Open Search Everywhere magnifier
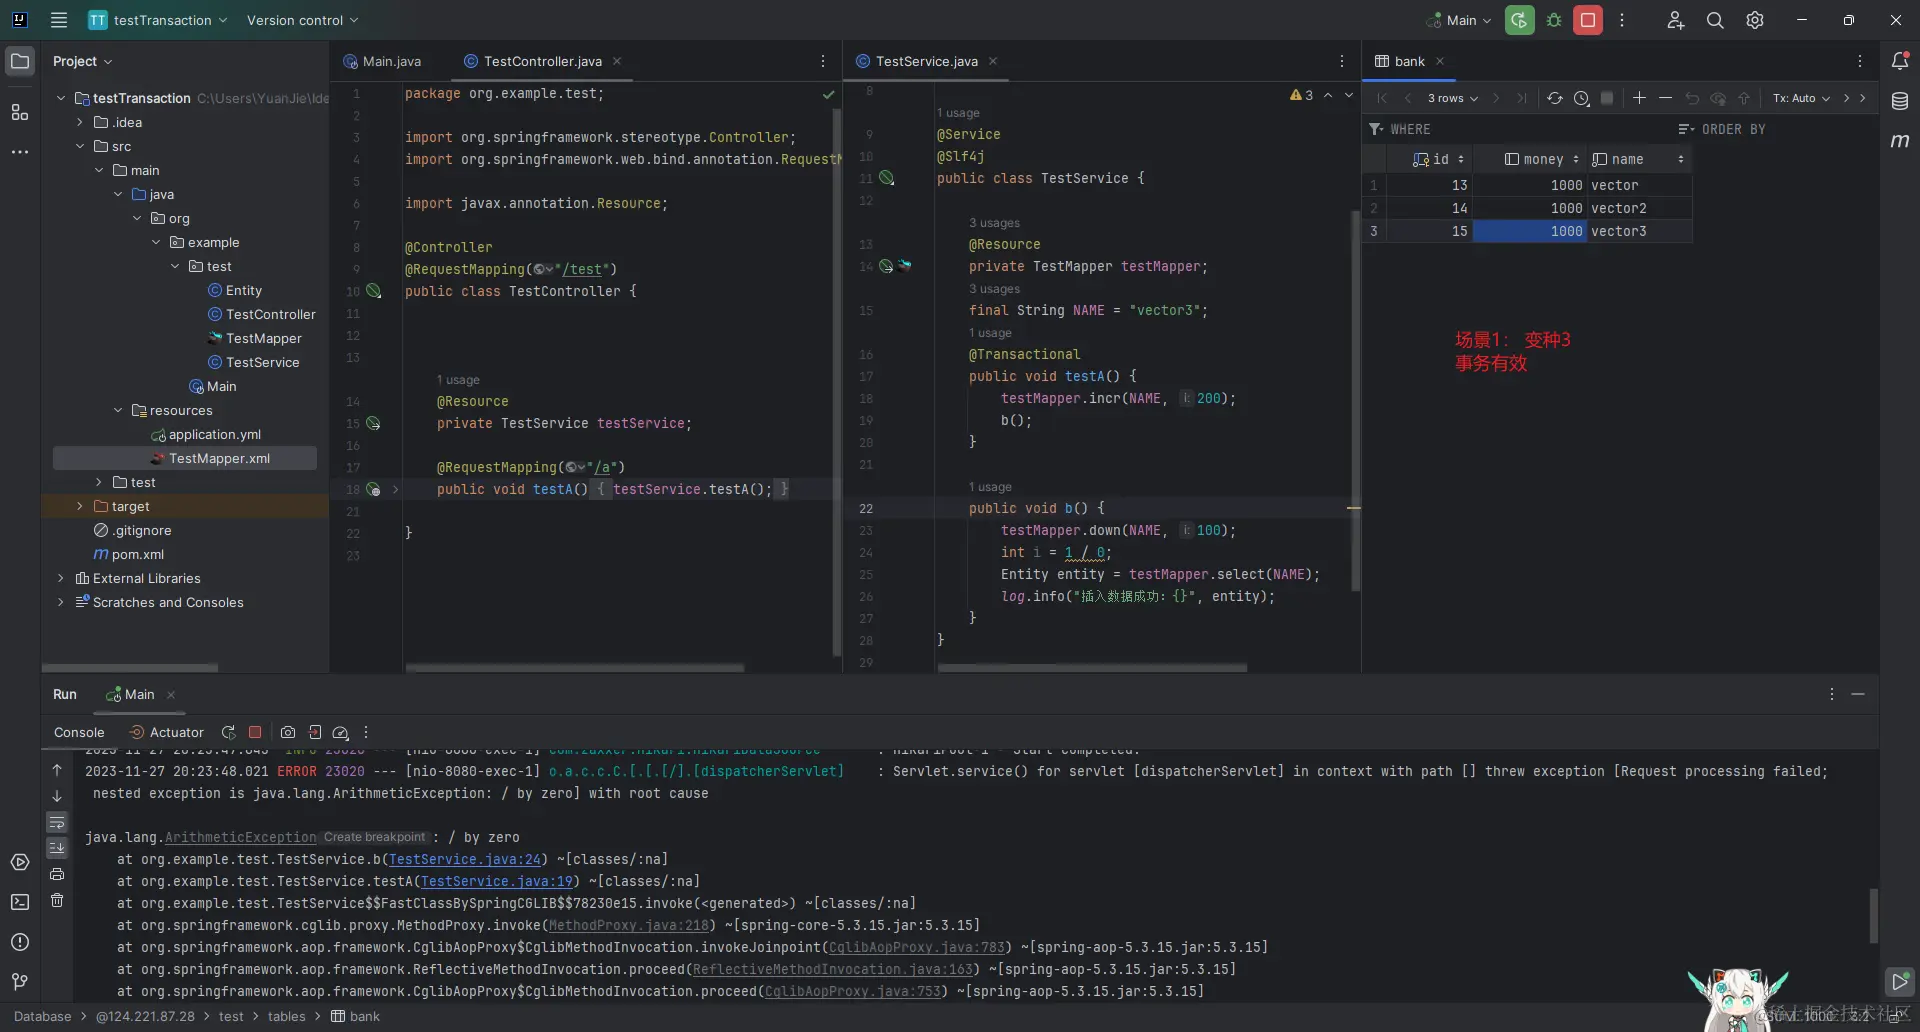The height and width of the screenshot is (1032, 1920). click(1715, 20)
